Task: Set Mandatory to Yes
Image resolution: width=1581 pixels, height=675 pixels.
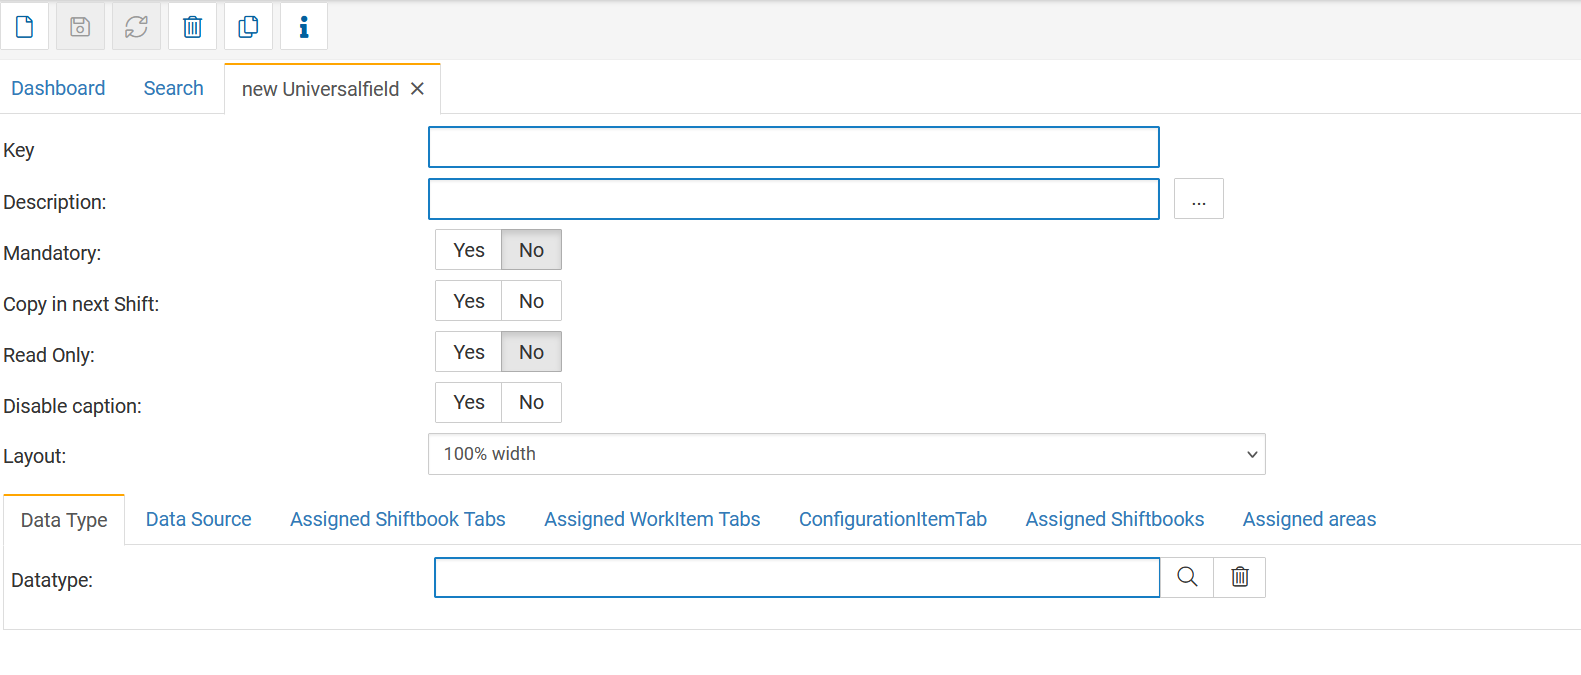Action: pos(468,250)
